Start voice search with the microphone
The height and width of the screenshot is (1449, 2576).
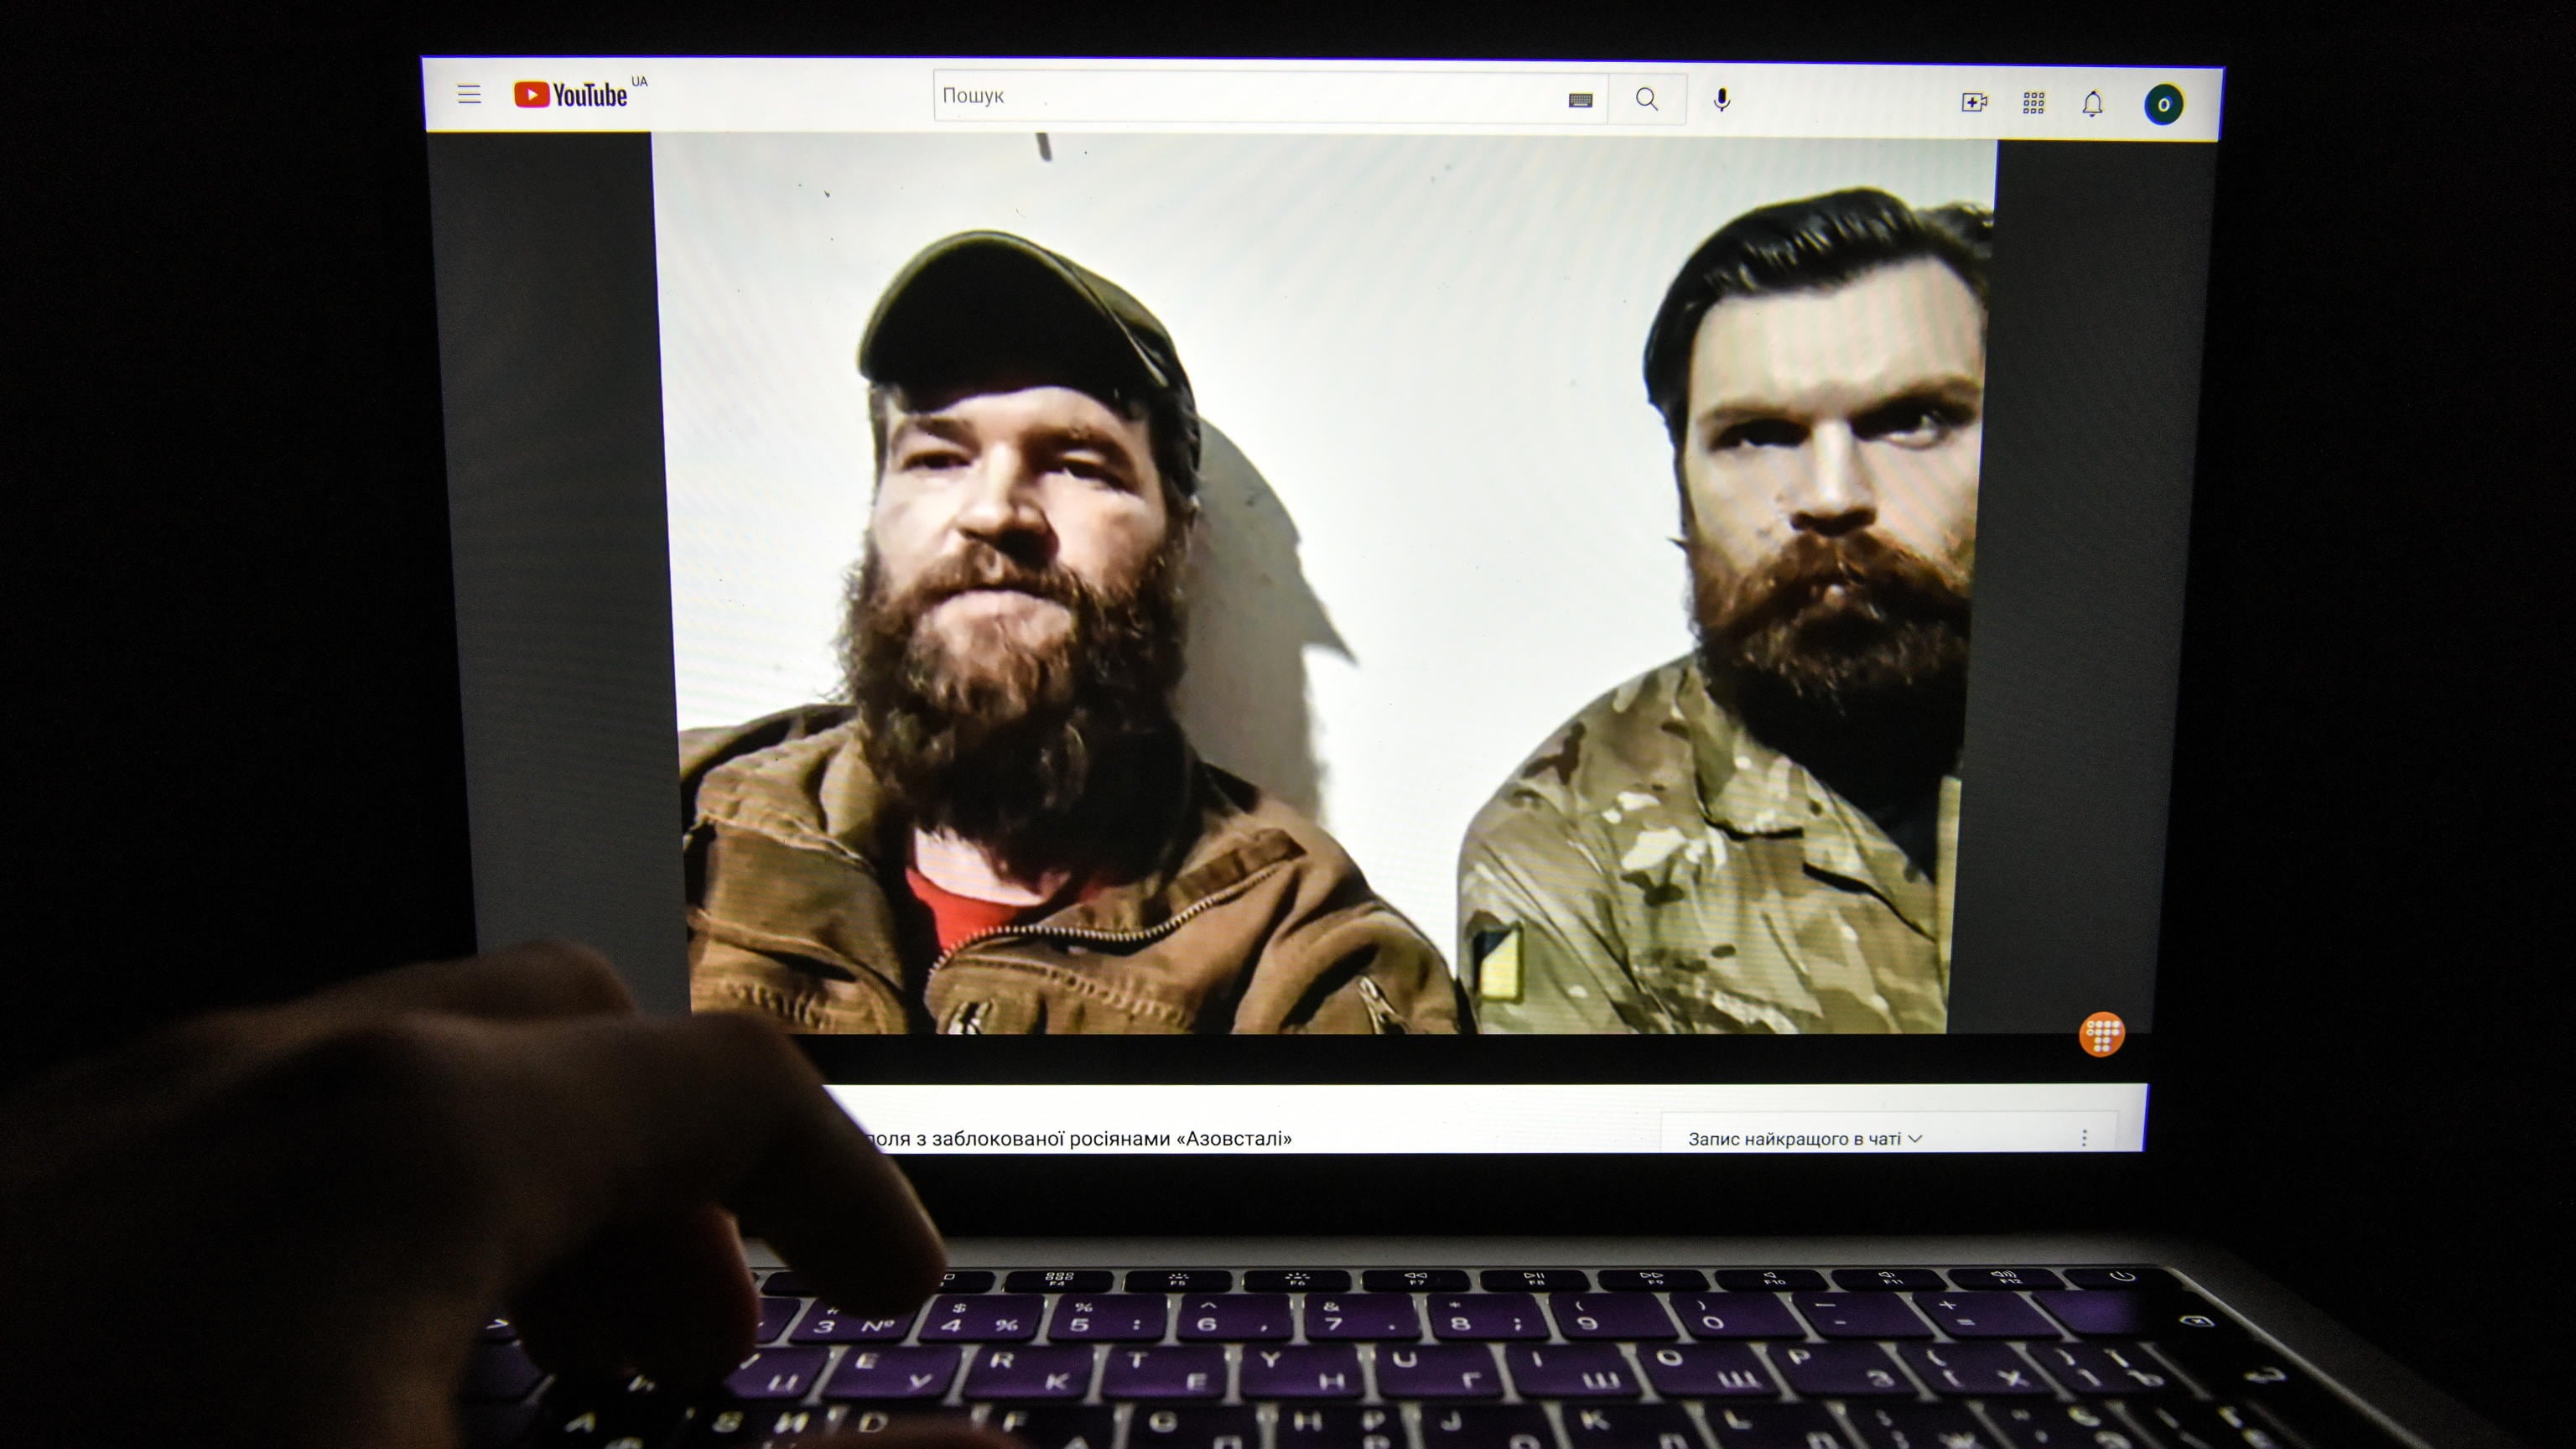[x=1721, y=100]
